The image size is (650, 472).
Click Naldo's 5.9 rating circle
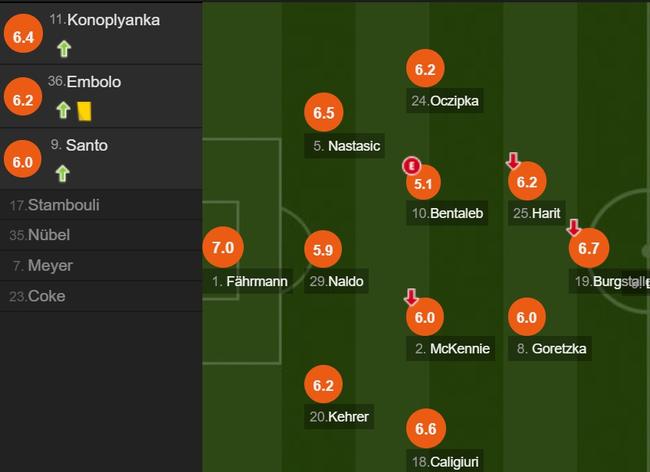coord(323,249)
